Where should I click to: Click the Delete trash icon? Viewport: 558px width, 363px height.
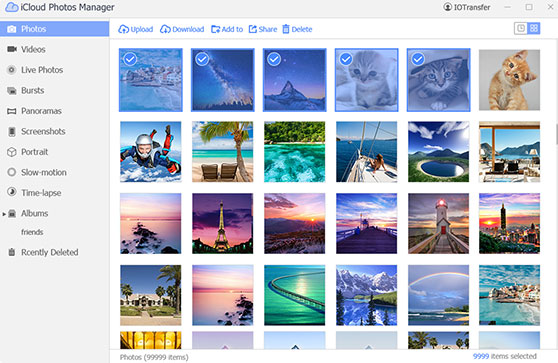click(x=286, y=29)
